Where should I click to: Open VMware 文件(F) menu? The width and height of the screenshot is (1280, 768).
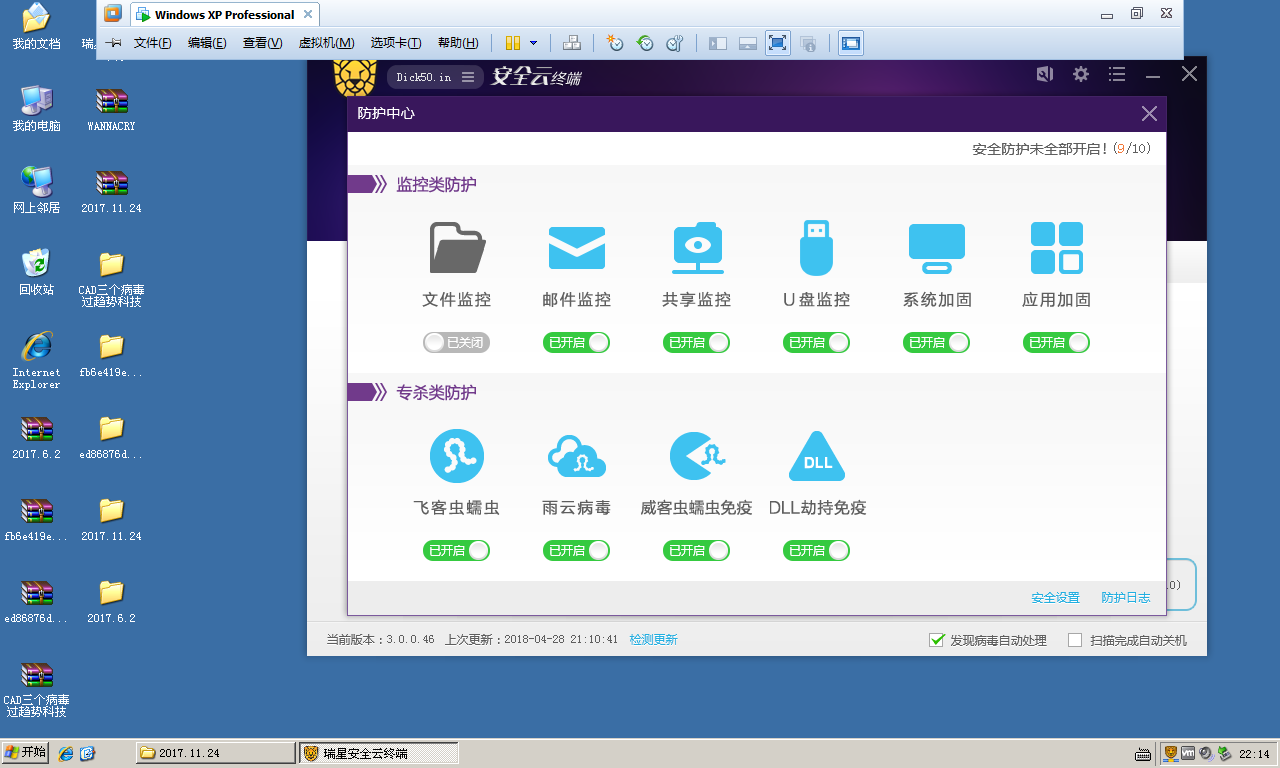[x=153, y=43]
